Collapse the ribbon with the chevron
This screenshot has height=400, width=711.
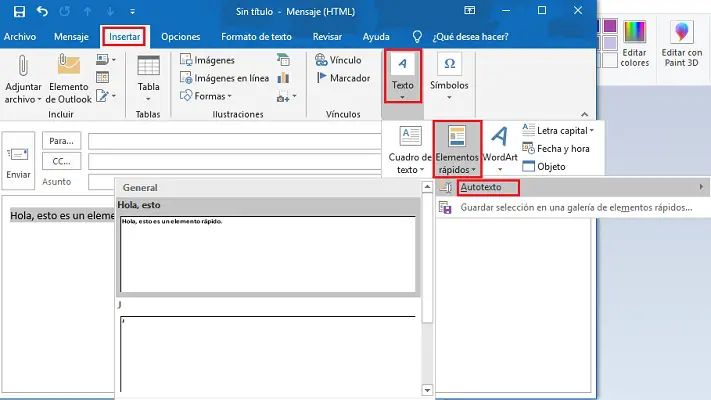(584, 114)
